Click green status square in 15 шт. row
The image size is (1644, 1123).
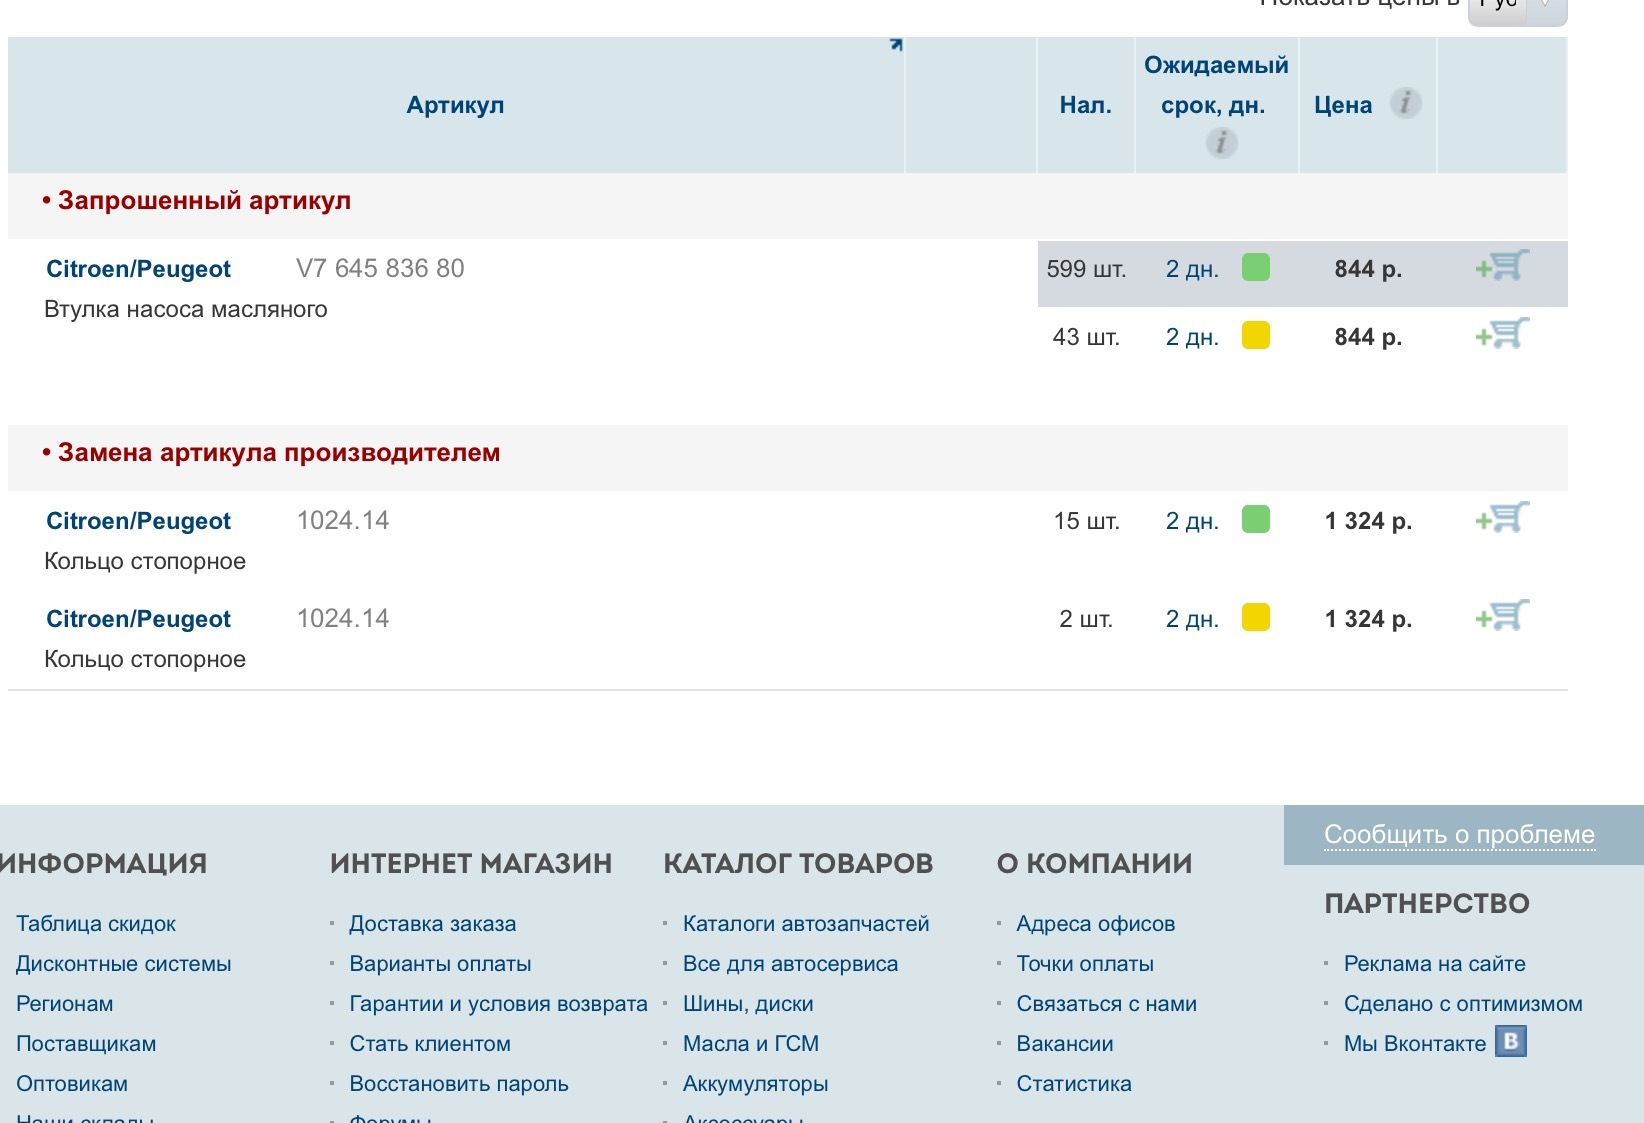1256,519
